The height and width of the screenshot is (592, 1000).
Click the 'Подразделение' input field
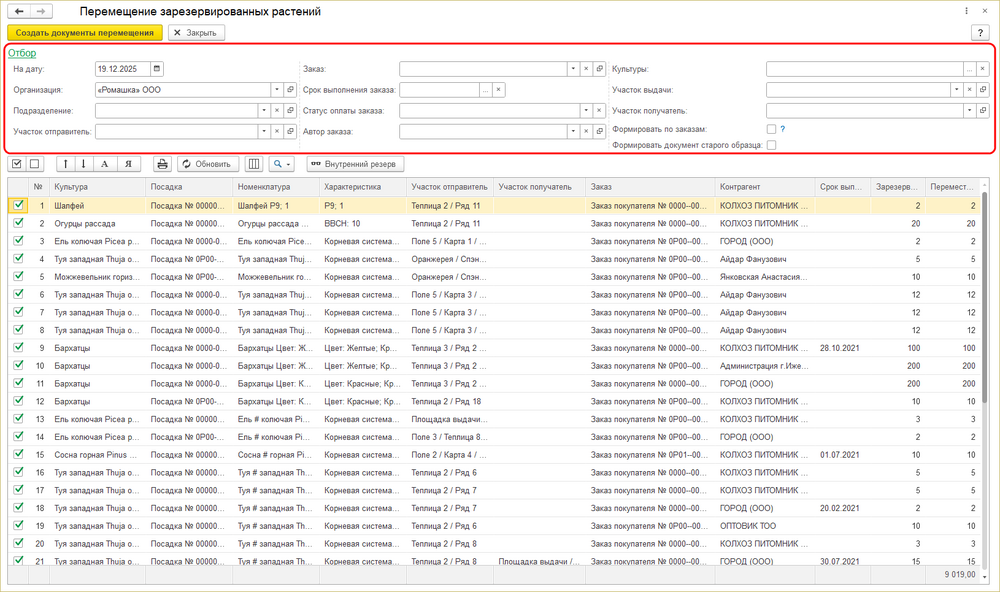click(175, 110)
